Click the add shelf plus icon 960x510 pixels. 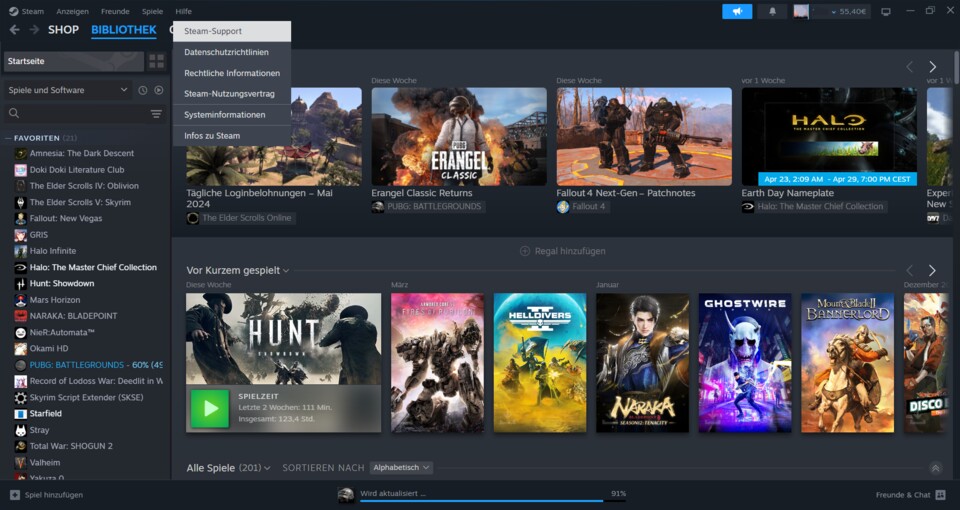pyautogui.click(x=525, y=251)
